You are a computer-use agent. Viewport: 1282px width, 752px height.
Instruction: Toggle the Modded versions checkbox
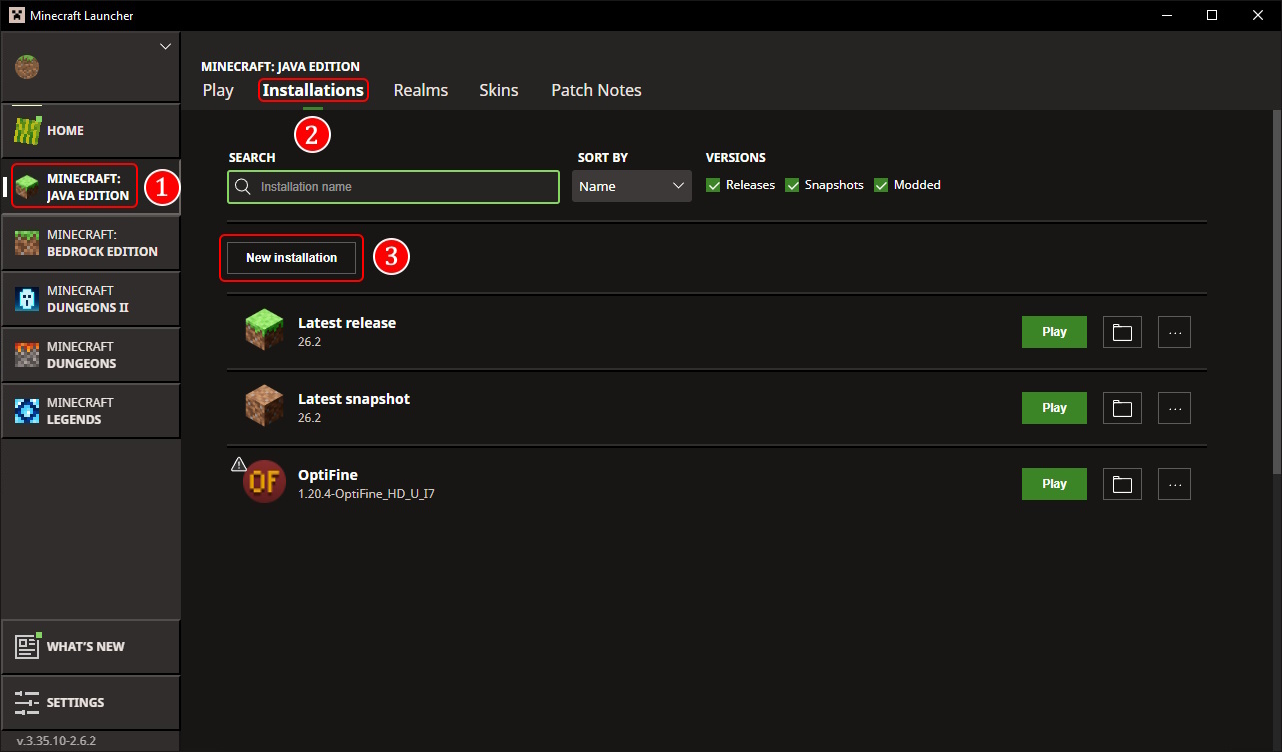click(x=881, y=185)
